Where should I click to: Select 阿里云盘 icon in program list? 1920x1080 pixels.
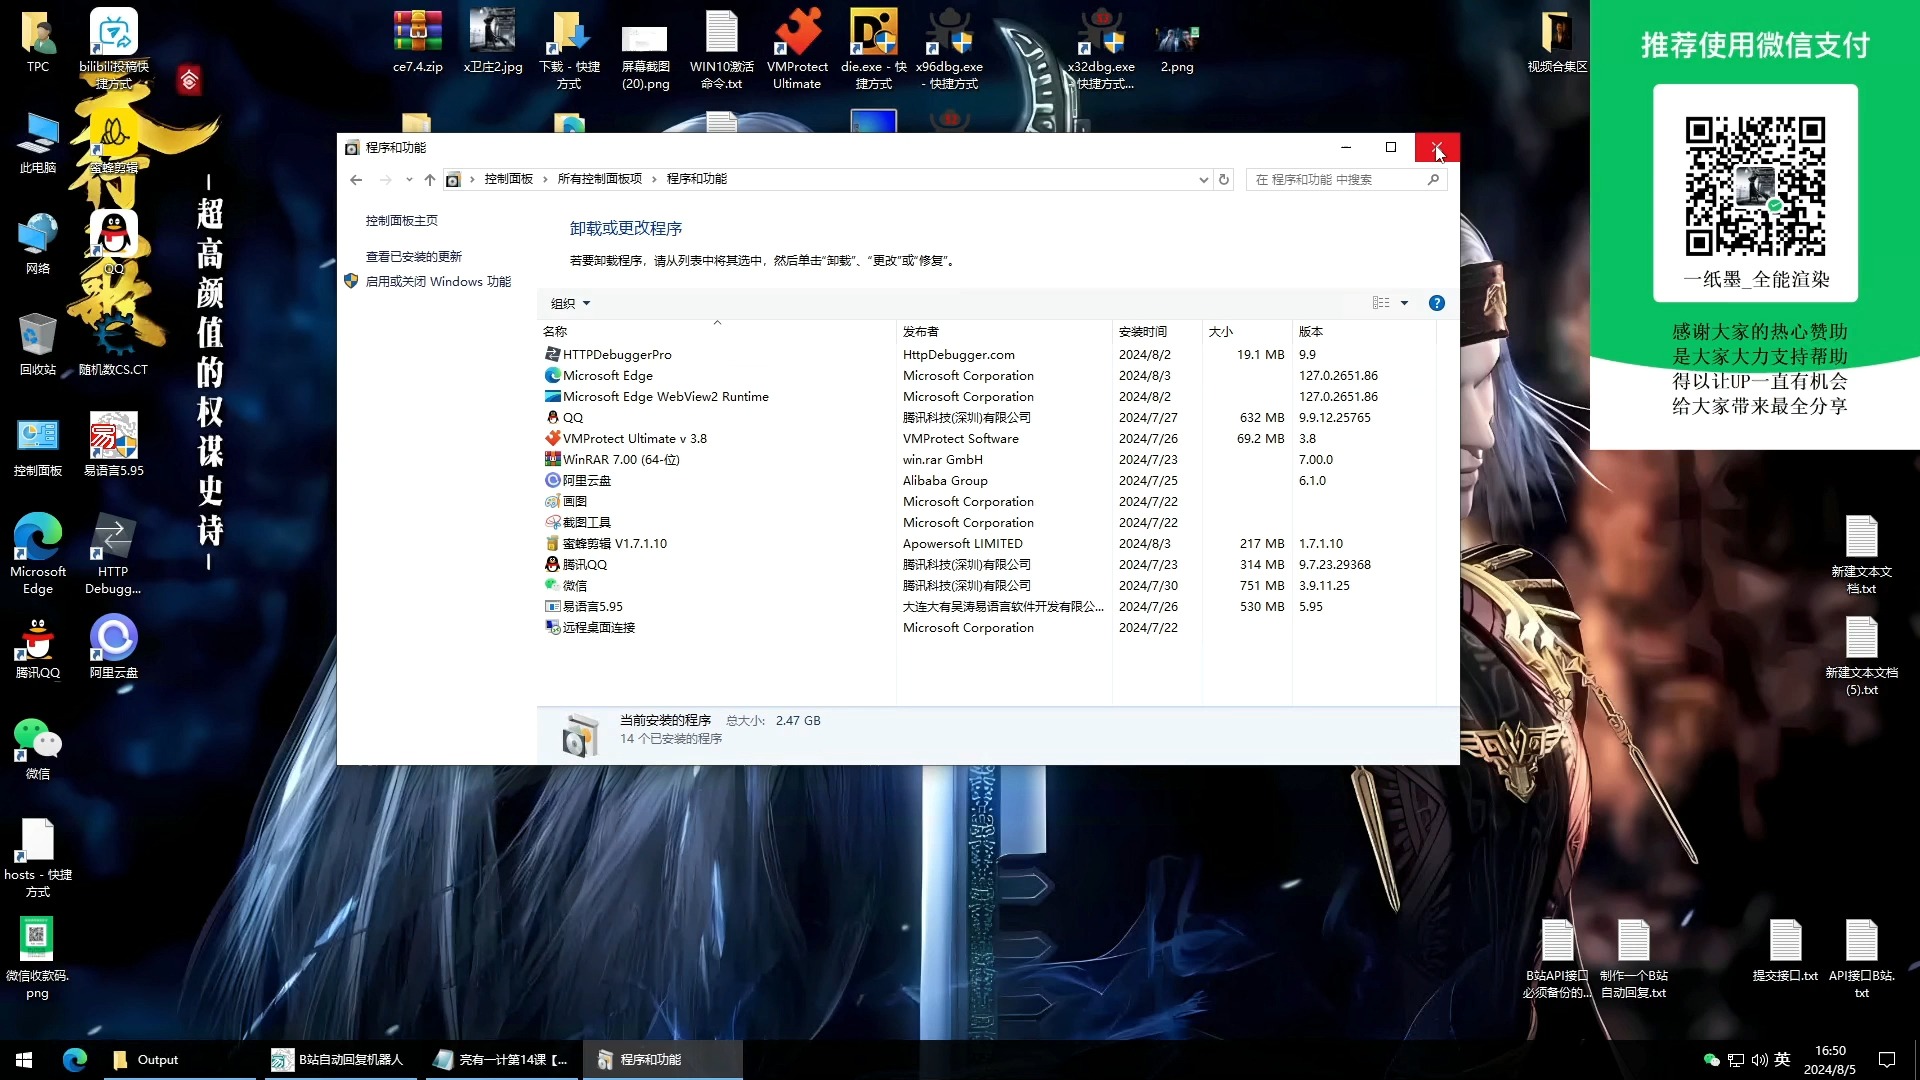click(552, 480)
